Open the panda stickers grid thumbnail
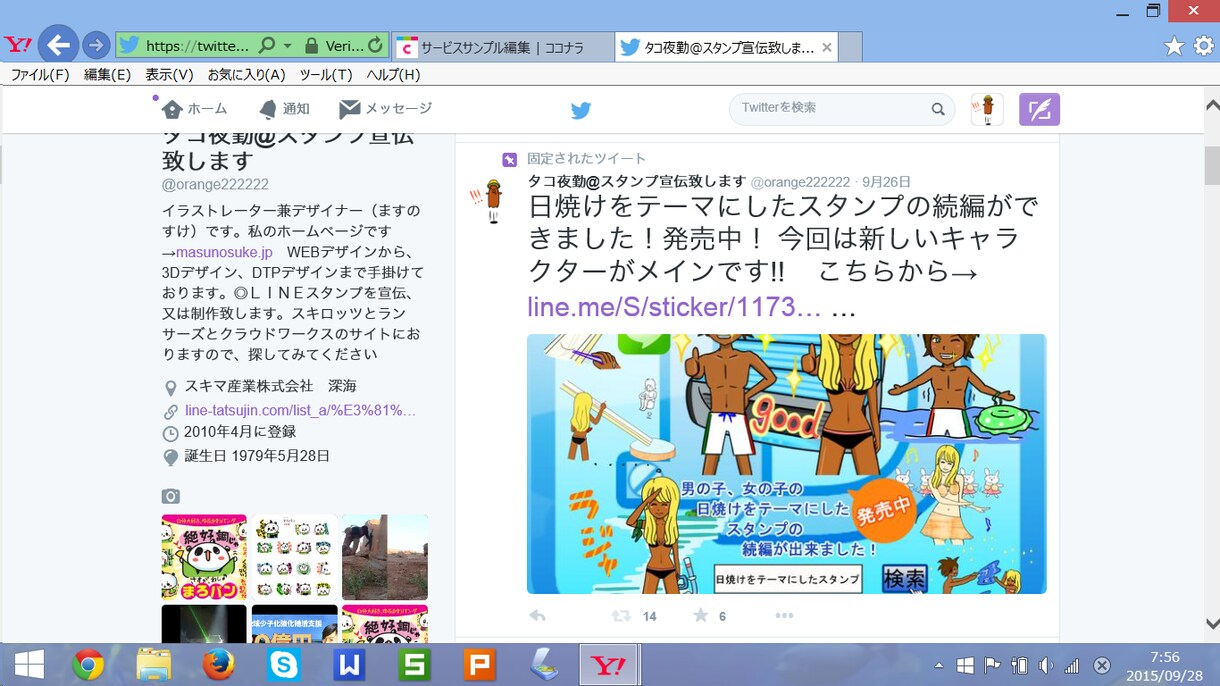Screen dimensions: 1220x686 [x=294, y=557]
